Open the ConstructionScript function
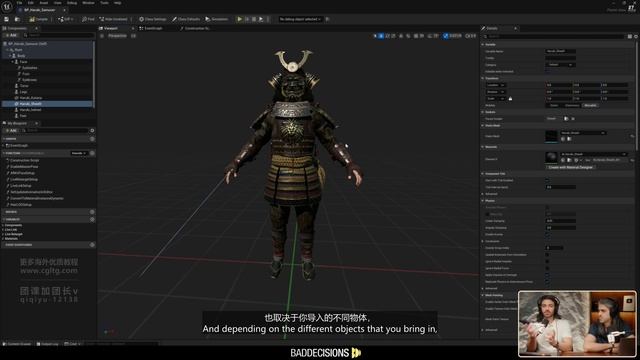The width and height of the screenshot is (640, 360). [25, 160]
